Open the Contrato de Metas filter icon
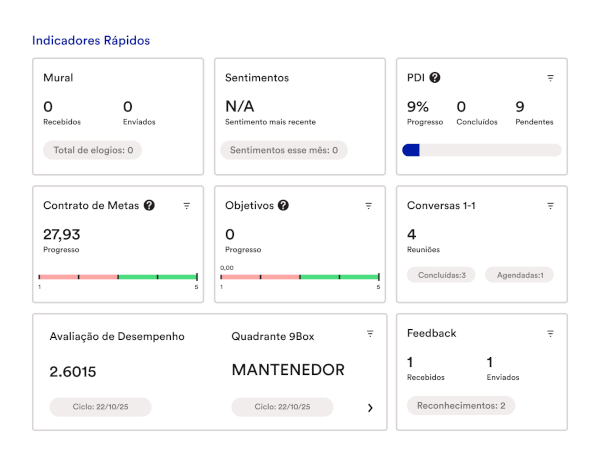Image resolution: width=600 pixels, height=463 pixels. 187,206
